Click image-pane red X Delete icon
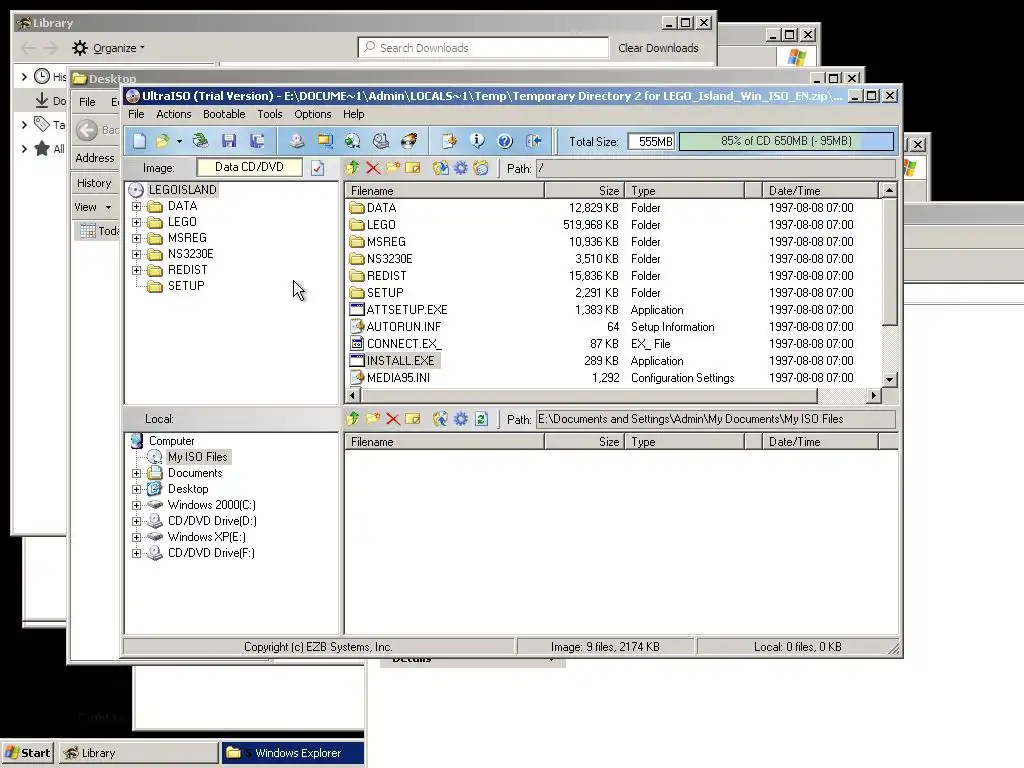The width and height of the screenshot is (1024, 768). 373,168
